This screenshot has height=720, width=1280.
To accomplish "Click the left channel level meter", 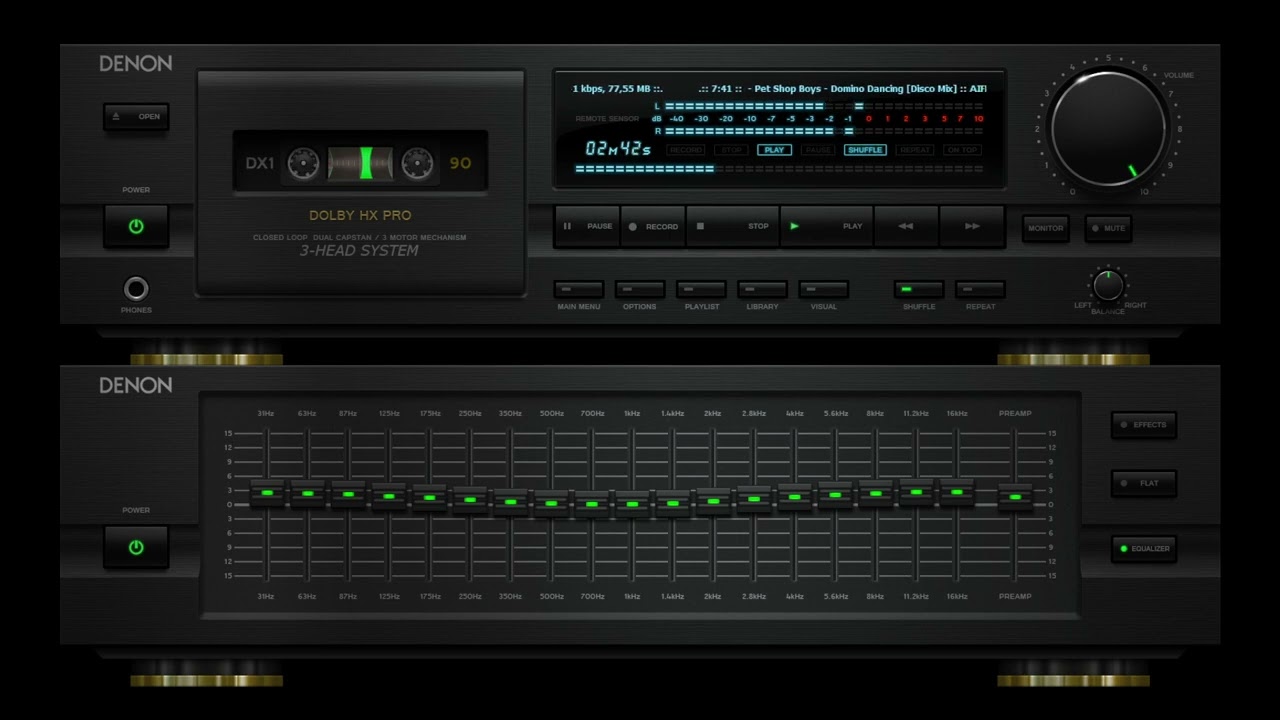I will pyautogui.click(x=824, y=106).
